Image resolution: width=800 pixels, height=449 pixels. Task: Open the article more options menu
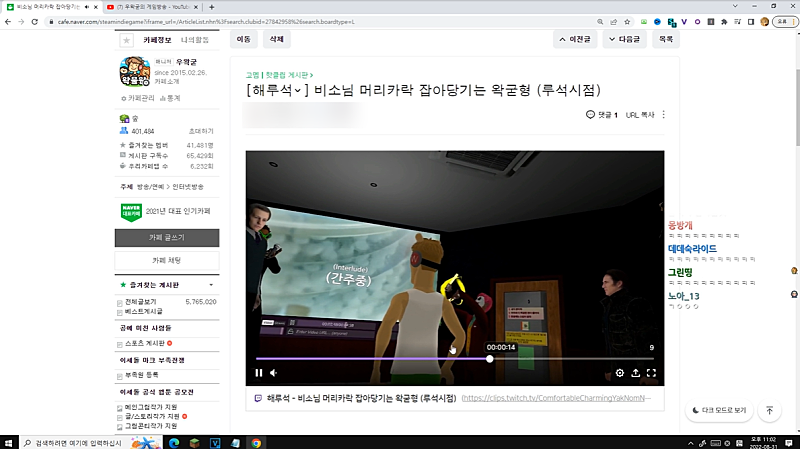tap(663, 115)
